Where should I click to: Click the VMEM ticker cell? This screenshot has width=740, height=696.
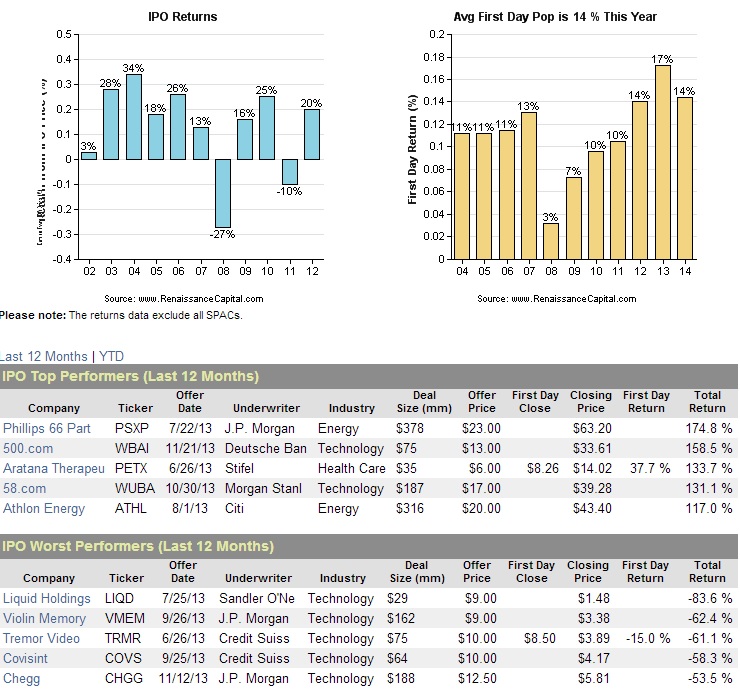pyautogui.click(x=125, y=619)
